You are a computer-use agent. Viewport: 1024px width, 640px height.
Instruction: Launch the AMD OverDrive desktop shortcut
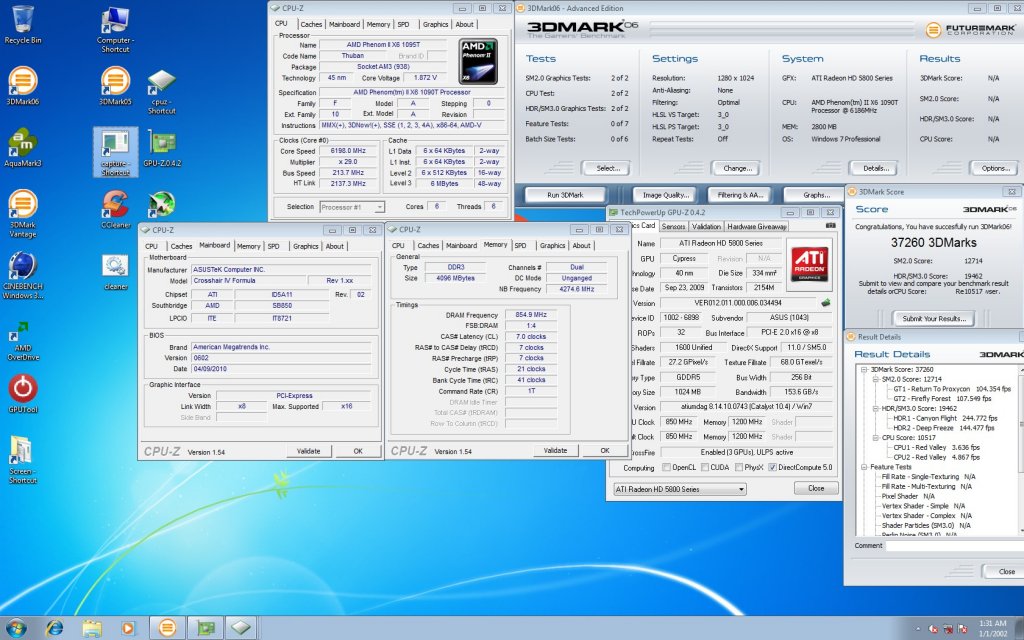[23, 340]
